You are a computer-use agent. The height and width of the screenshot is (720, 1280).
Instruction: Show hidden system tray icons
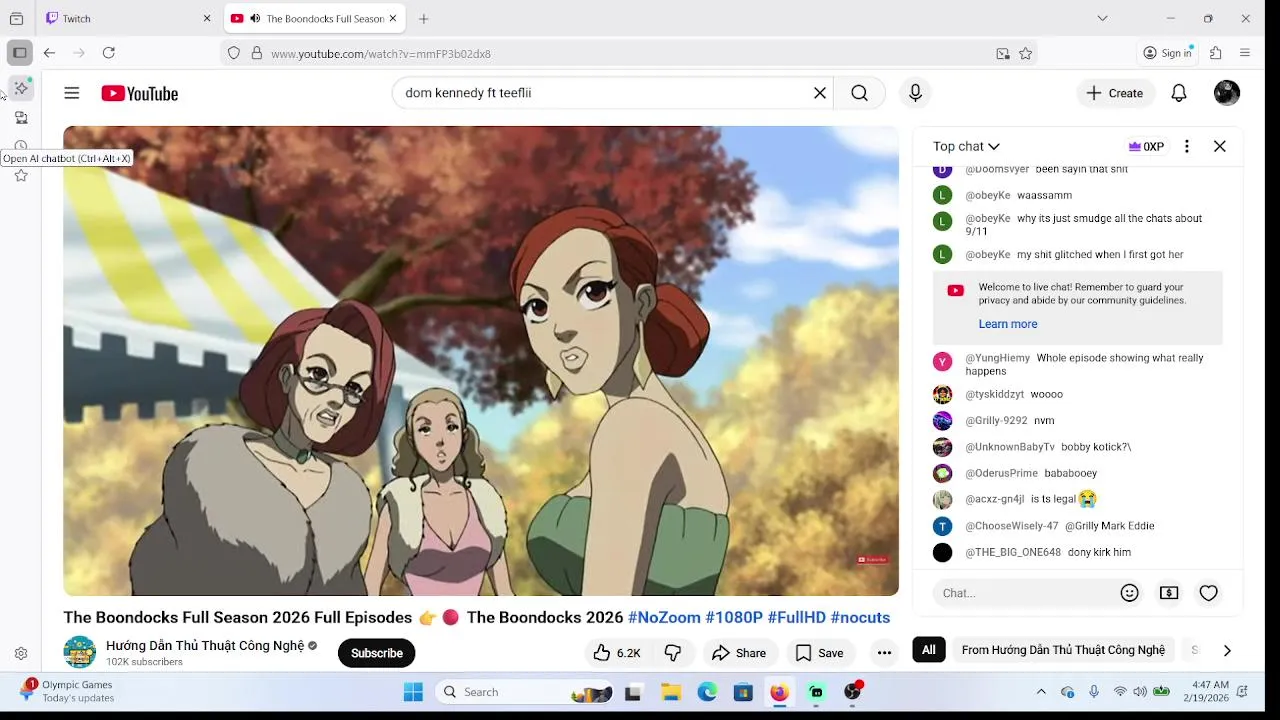(1041, 692)
